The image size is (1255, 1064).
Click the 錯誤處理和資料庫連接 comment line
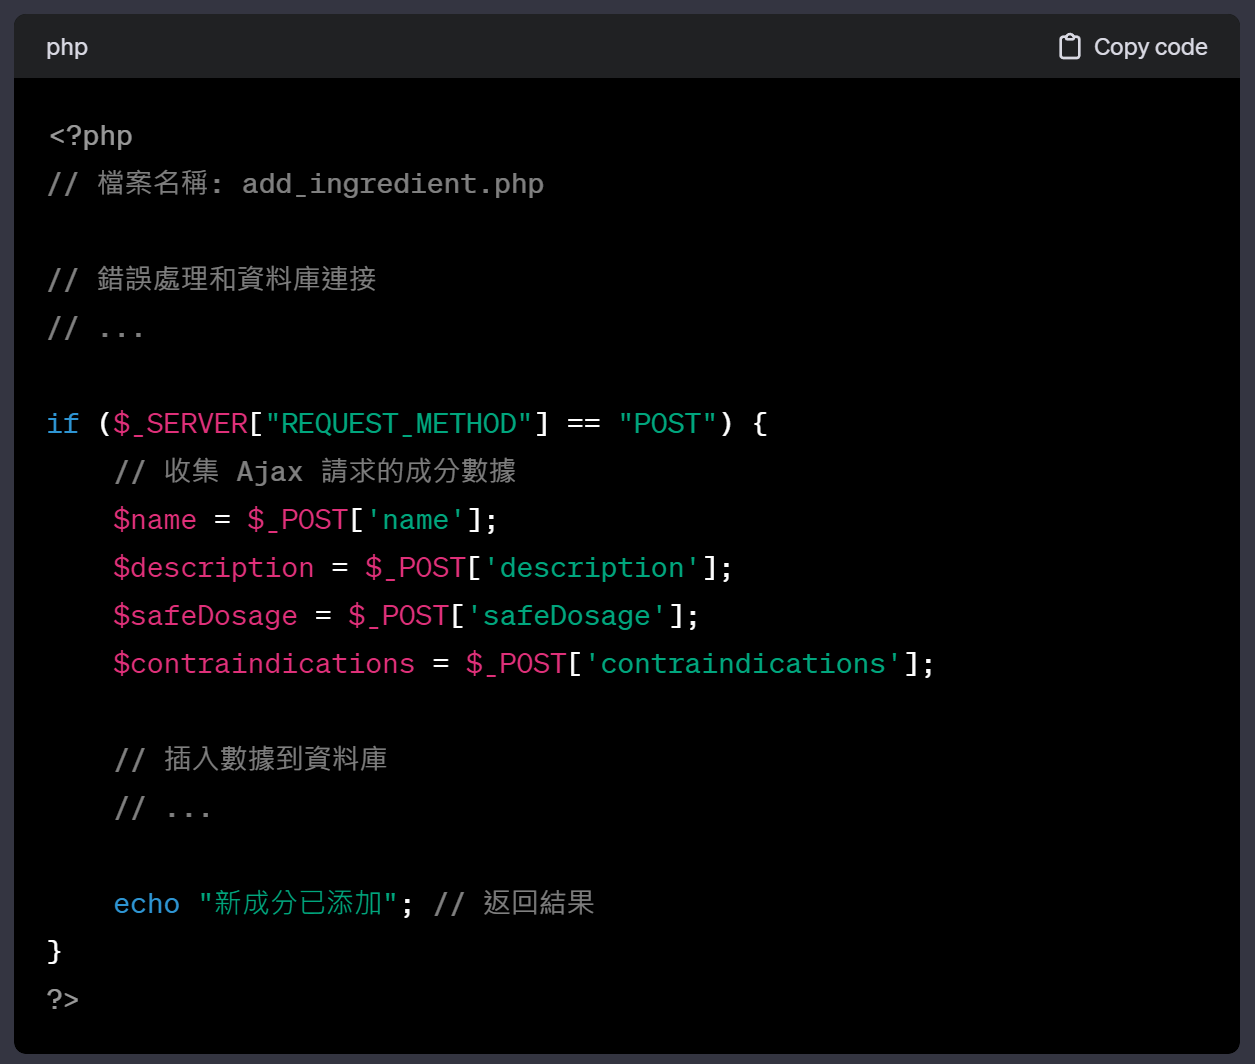click(236, 279)
